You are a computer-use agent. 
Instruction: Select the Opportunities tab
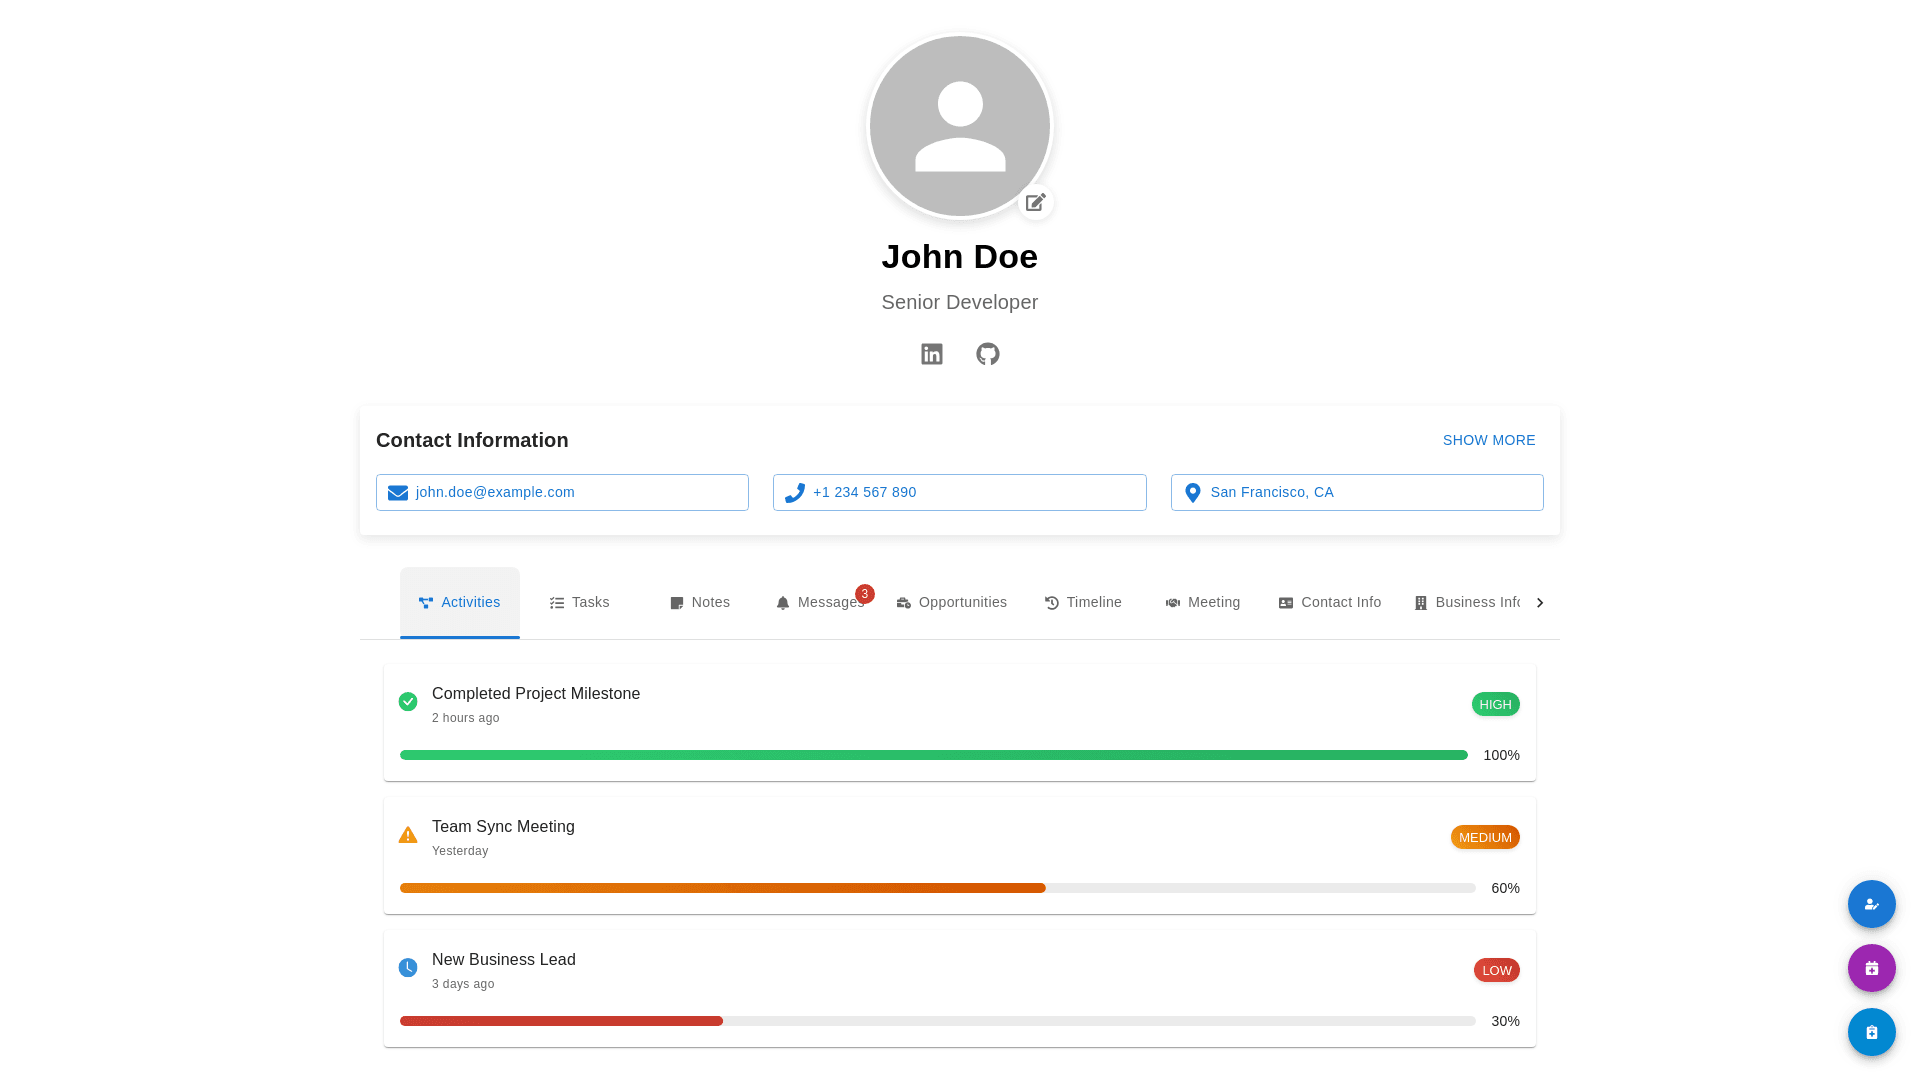click(951, 602)
